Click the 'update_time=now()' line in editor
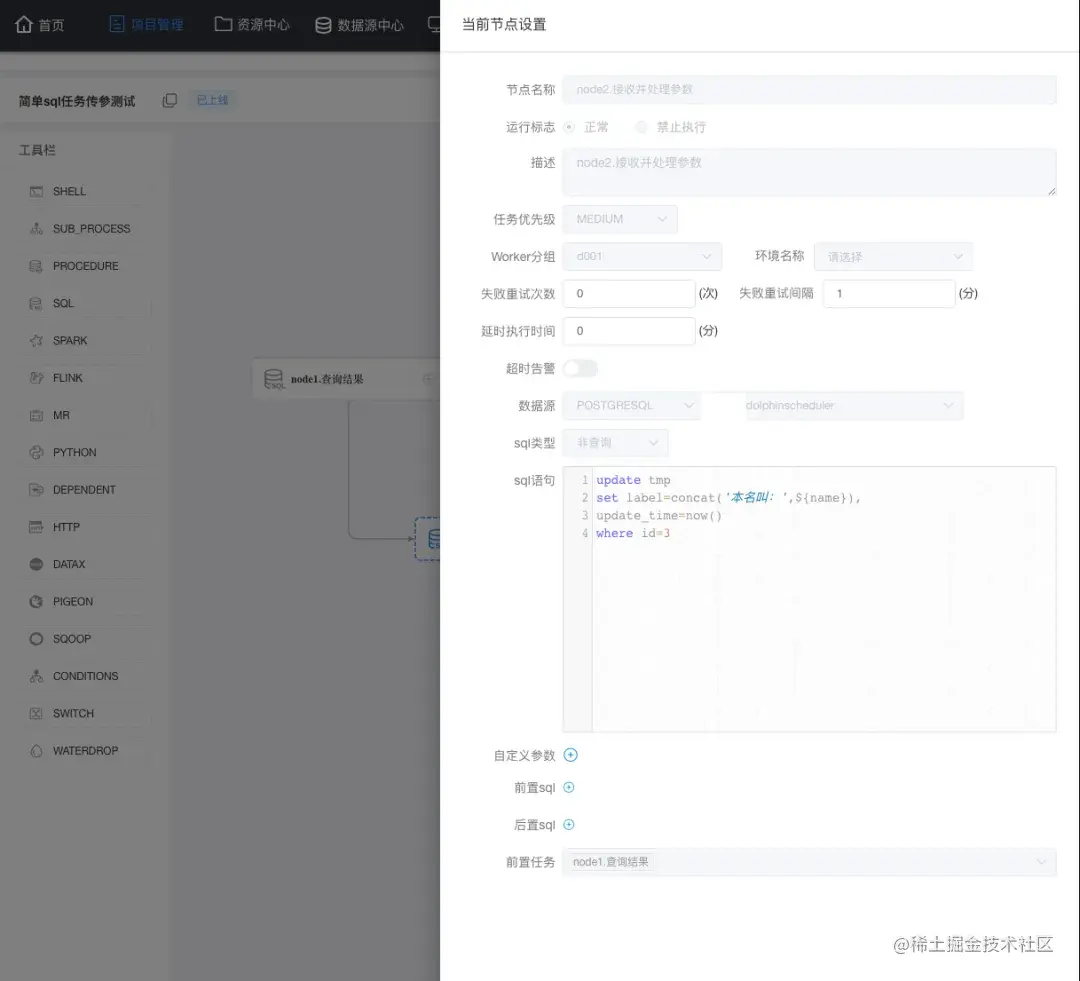The height and width of the screenshot is (981, 1080). (658, 515)
